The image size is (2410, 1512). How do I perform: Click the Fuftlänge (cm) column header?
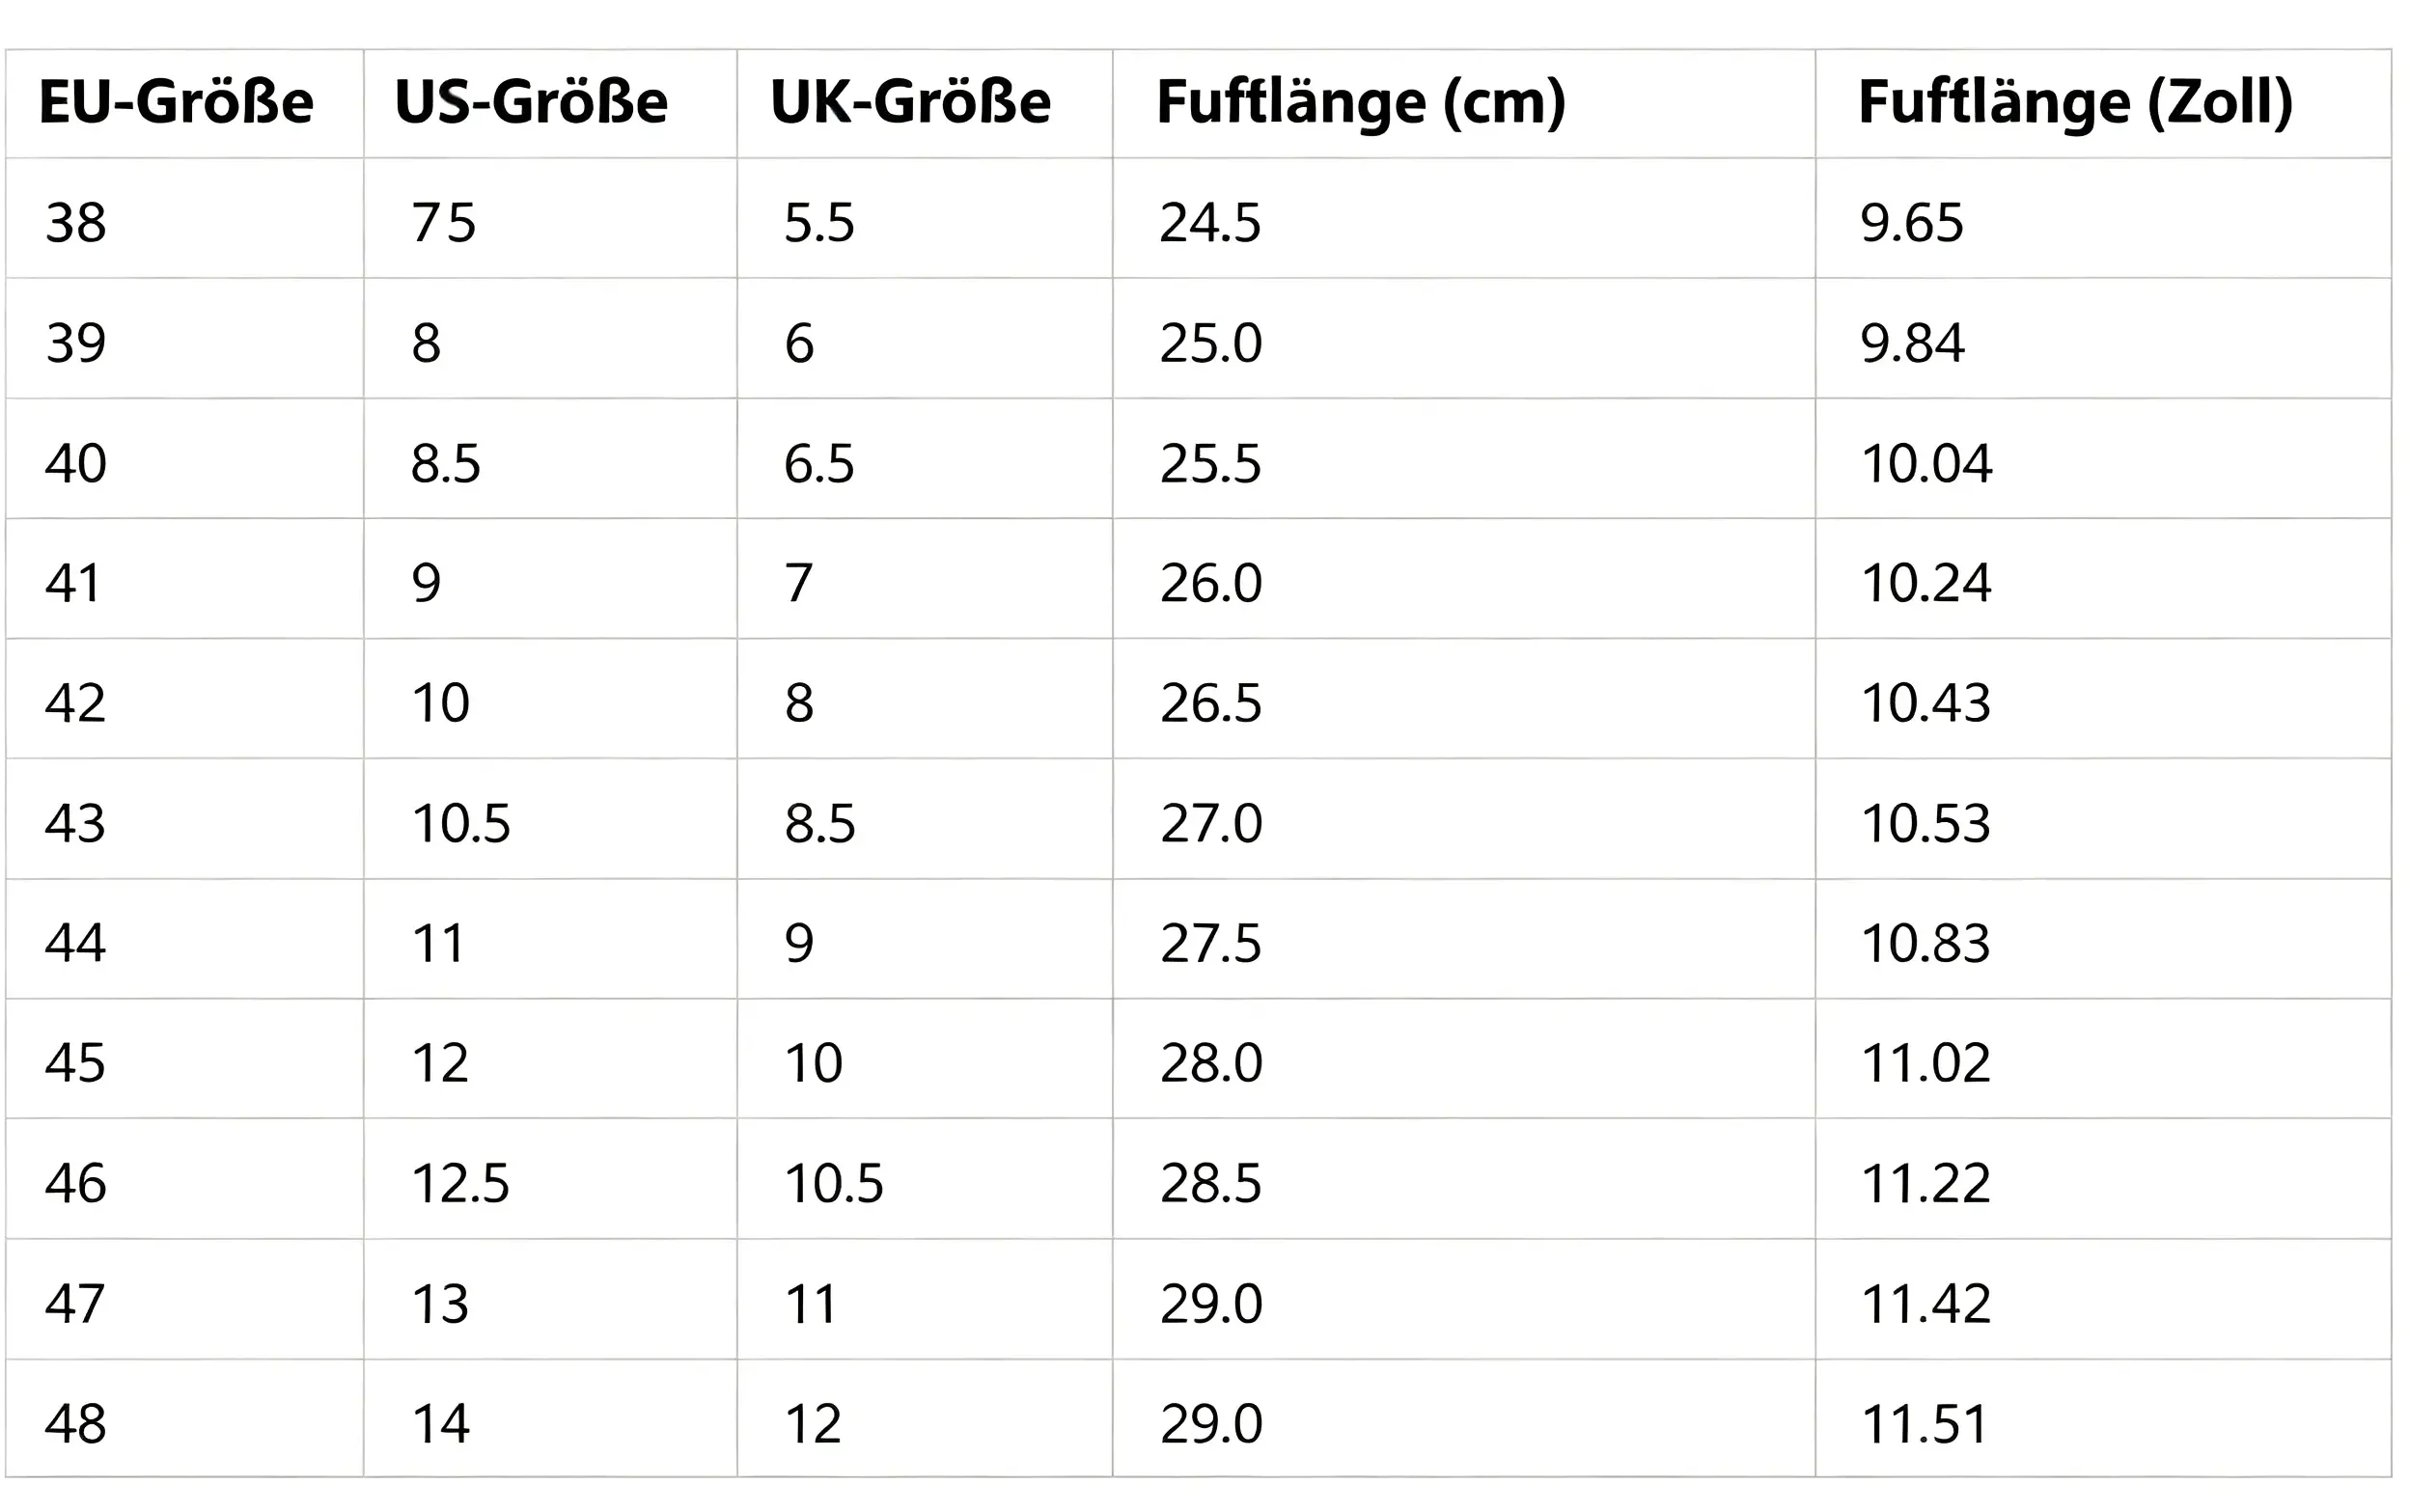coord(1464,104)
